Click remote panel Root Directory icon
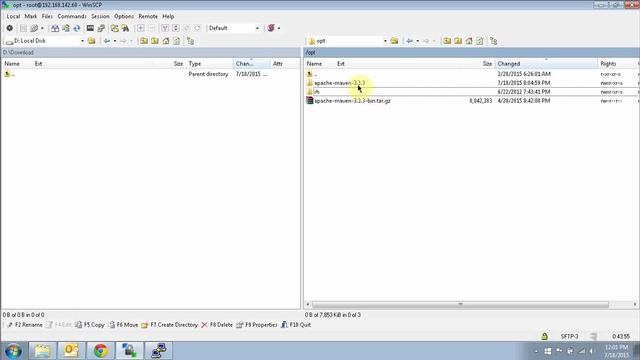The image size is (640, 360). 458,41
